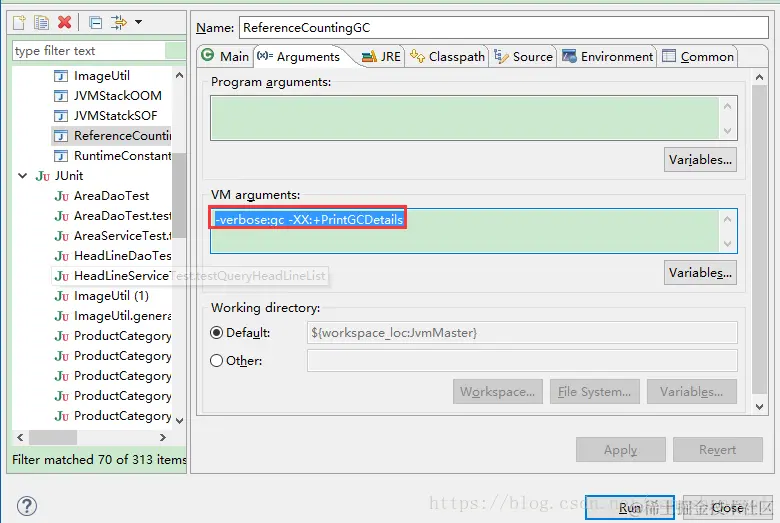Switch to the Arguments tab
780x523 pixels.
coord(298,56)
